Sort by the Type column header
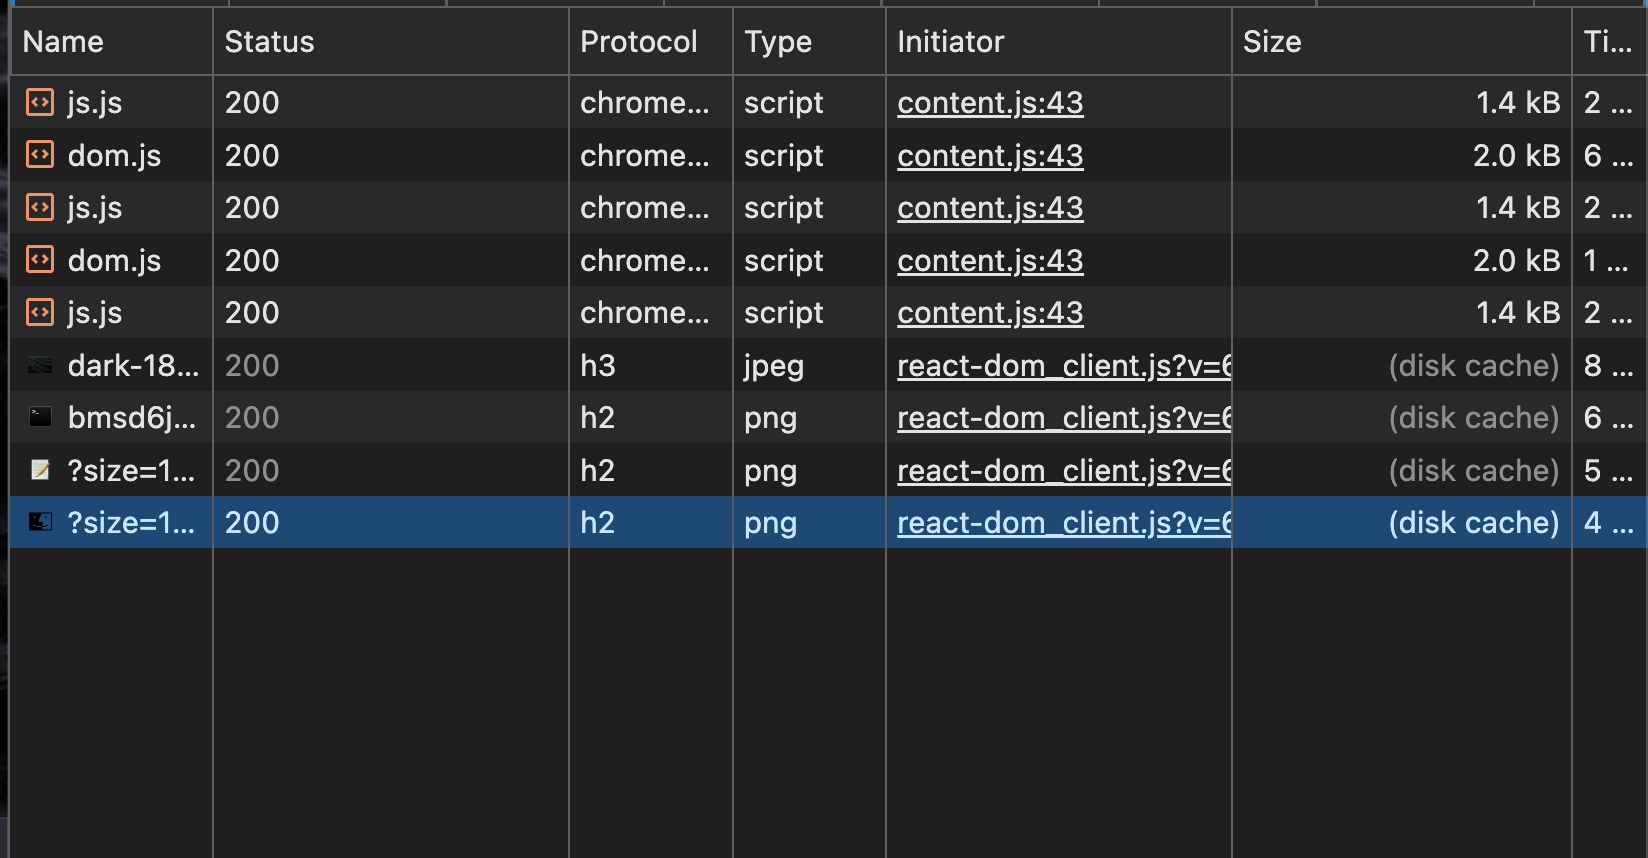Viewport: 1648px width, 858px height. 778,42
